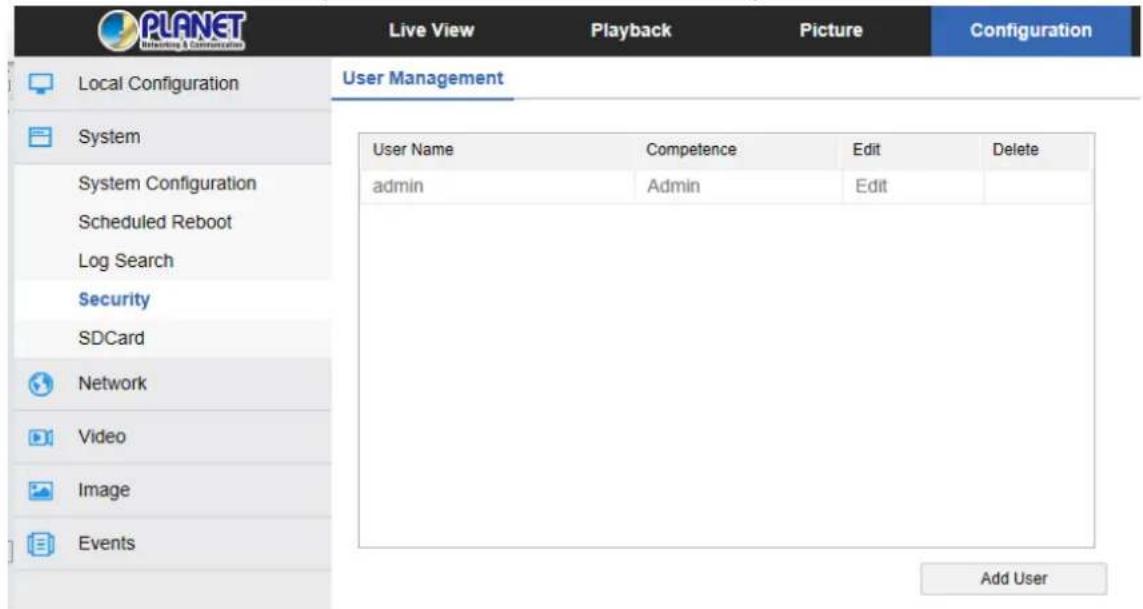This screenshot has height=609, width=1143.
Task: Click the Local Configuration monitor icon
Action: 40,84
